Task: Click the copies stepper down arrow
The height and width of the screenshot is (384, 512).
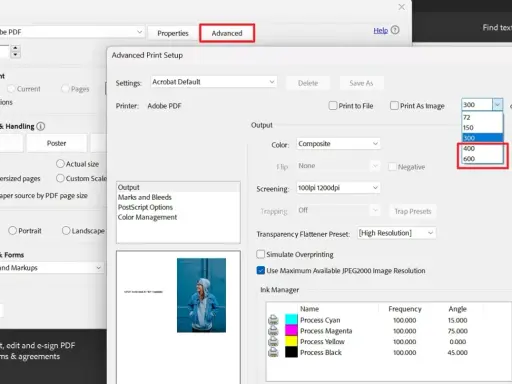Action: pyautogui.click(x=15, y=55)
